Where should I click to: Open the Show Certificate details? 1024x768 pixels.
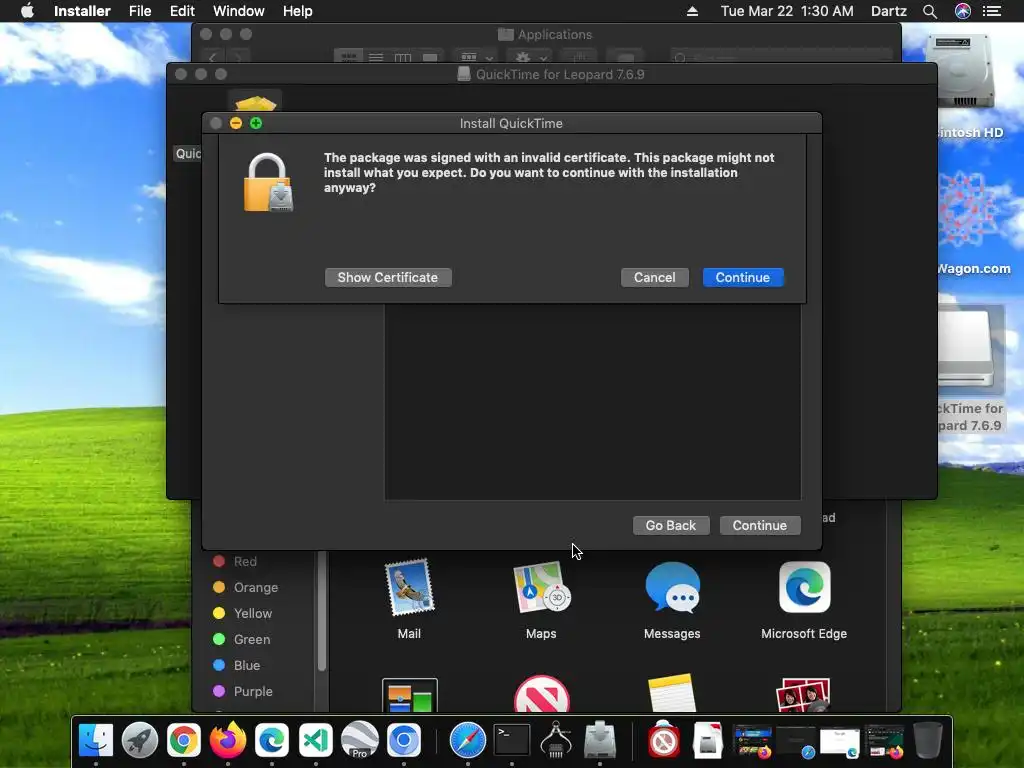point(387,278)
